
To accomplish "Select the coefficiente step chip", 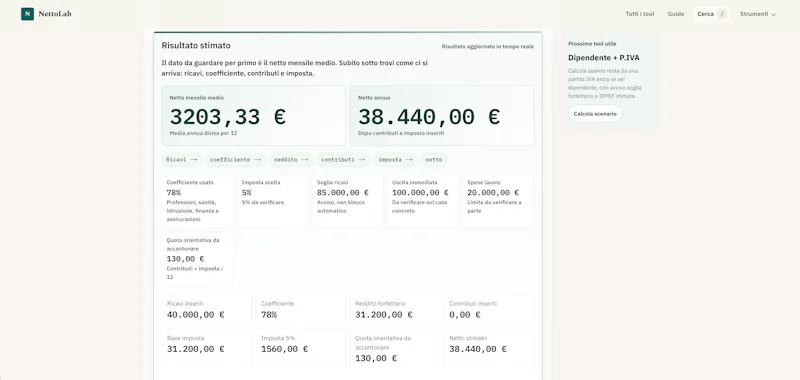I will tap(235, 160).
